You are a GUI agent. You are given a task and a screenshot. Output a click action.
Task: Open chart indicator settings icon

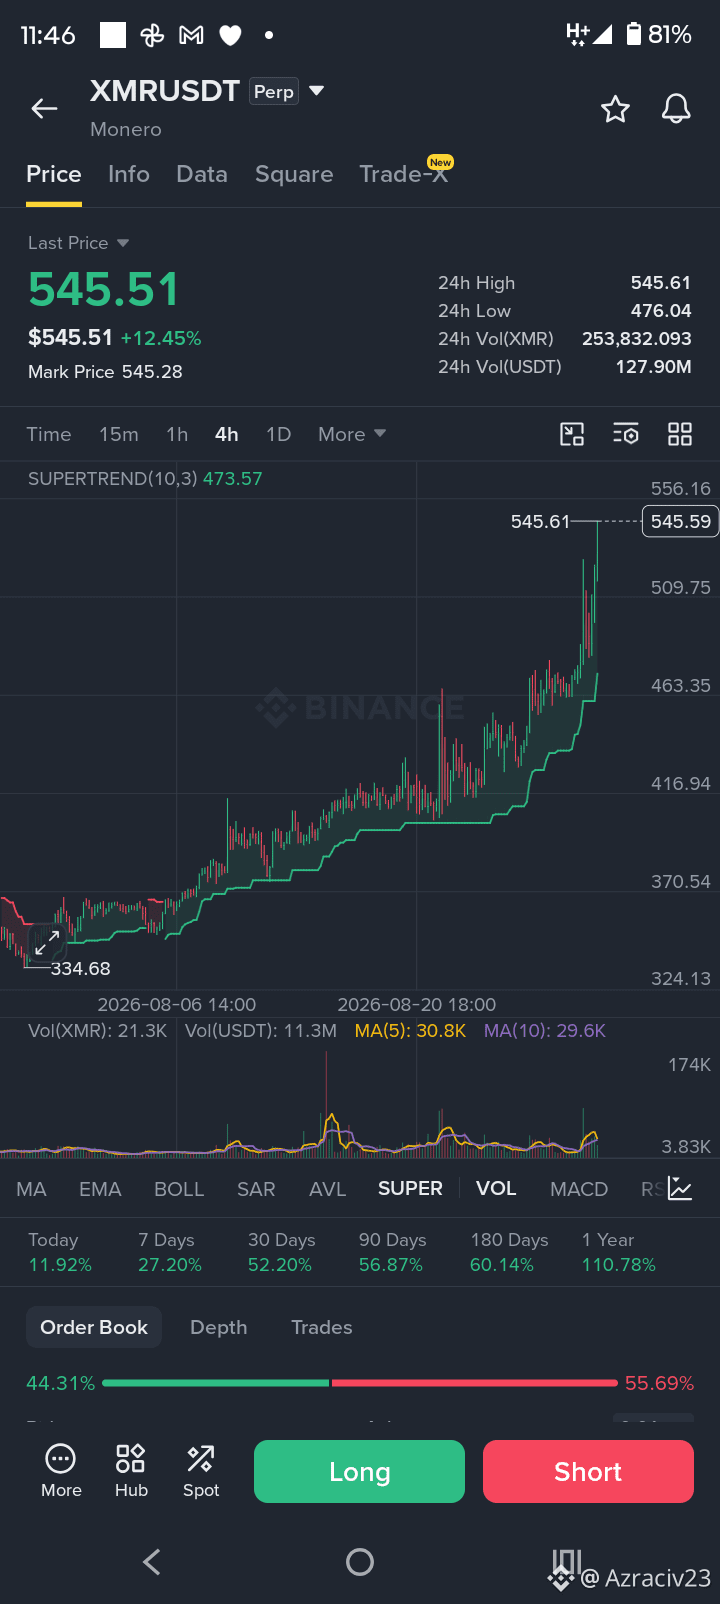(x=626, y=434)
